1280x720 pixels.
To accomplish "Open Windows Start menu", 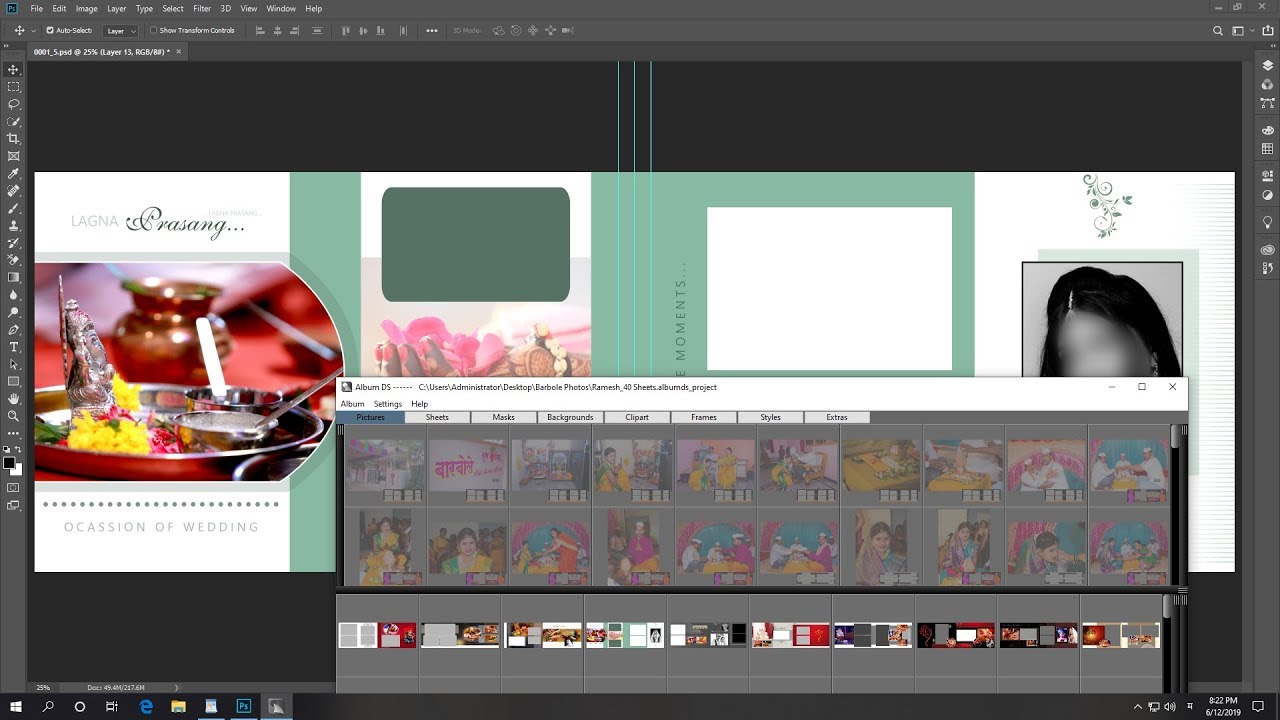I will click(16, 706).
